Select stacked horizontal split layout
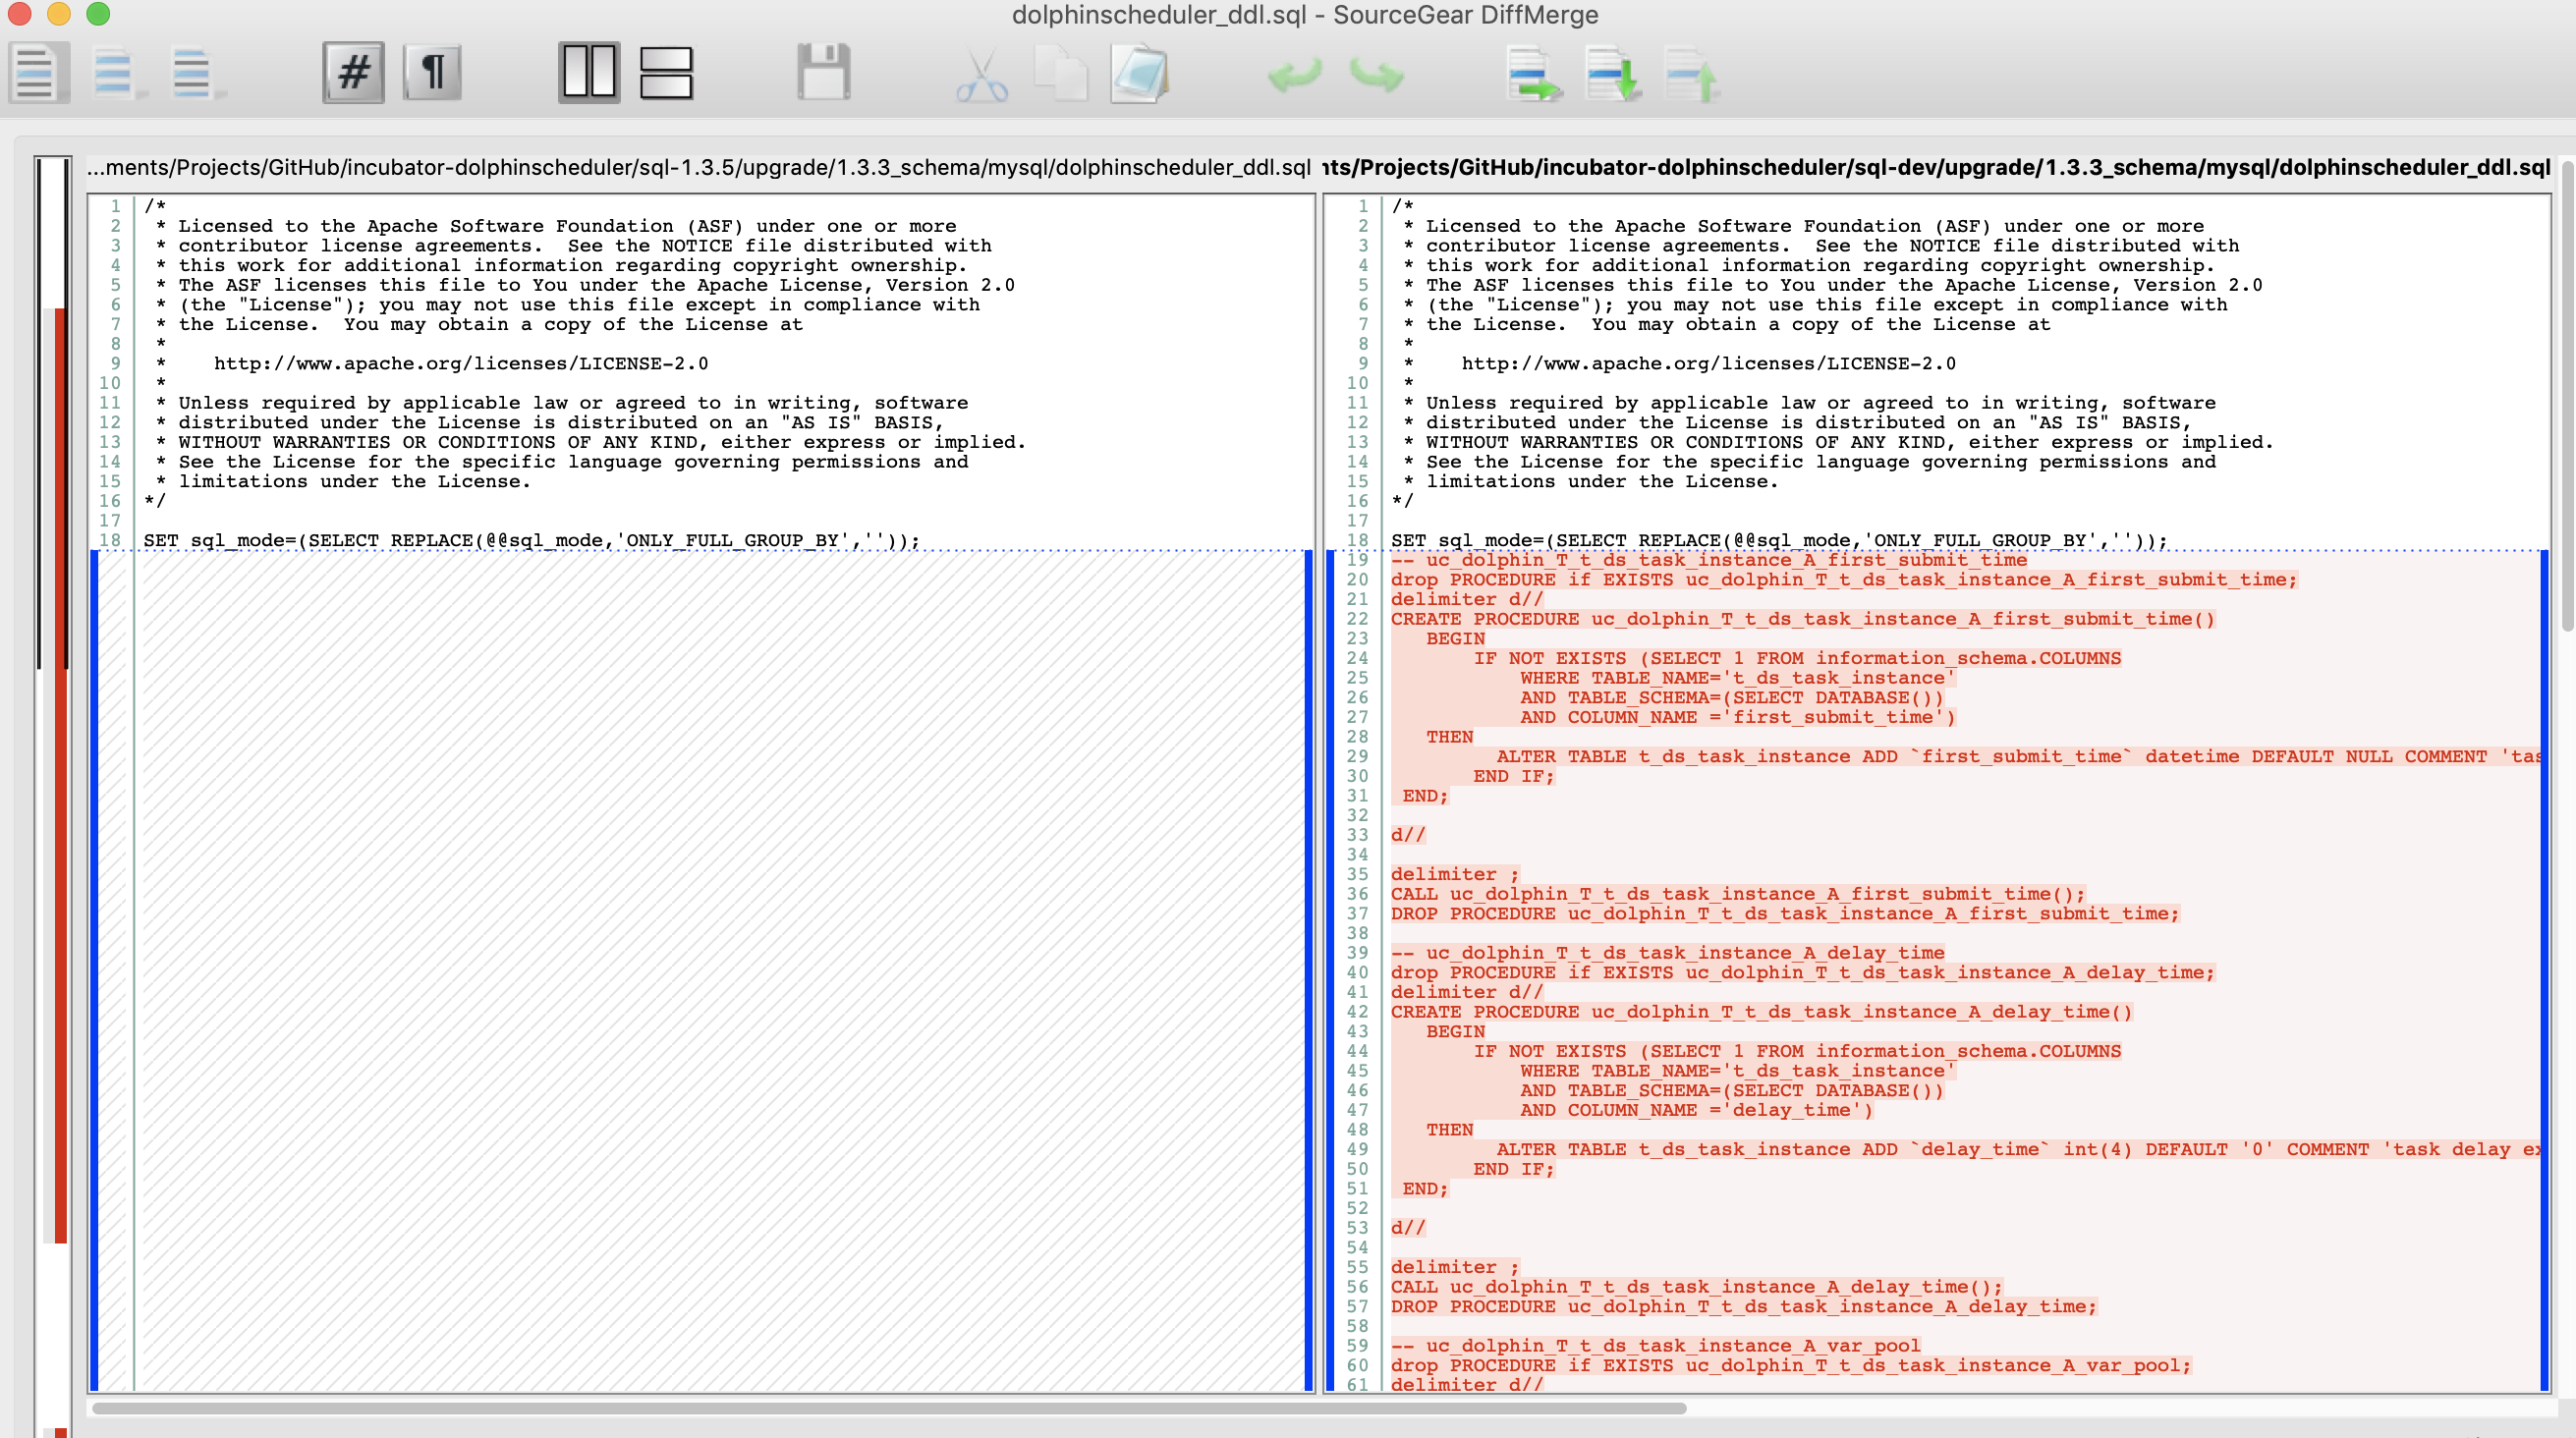 (x=666, y=73)
